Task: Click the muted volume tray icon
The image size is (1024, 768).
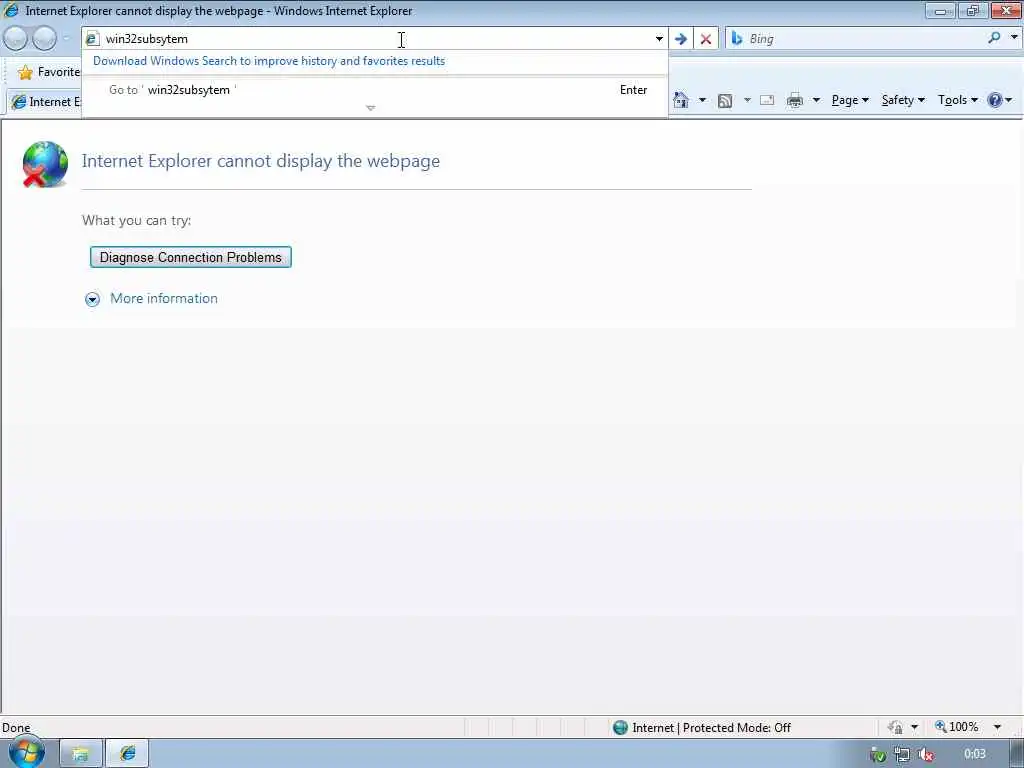Action: pyautogui.click(x=925, y=754)
